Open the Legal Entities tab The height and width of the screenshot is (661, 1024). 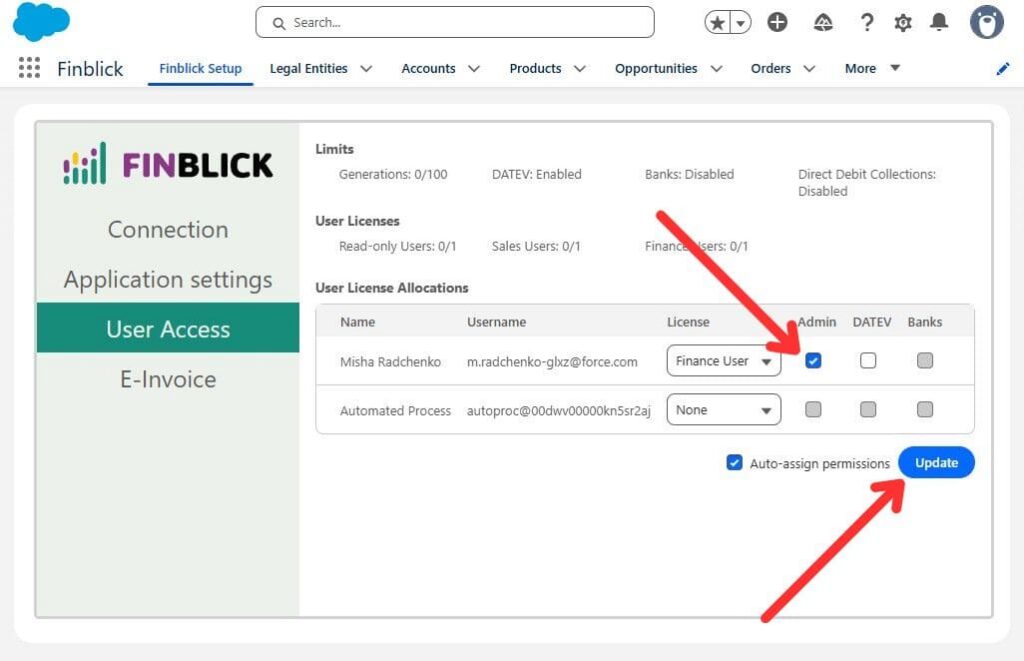308,68
